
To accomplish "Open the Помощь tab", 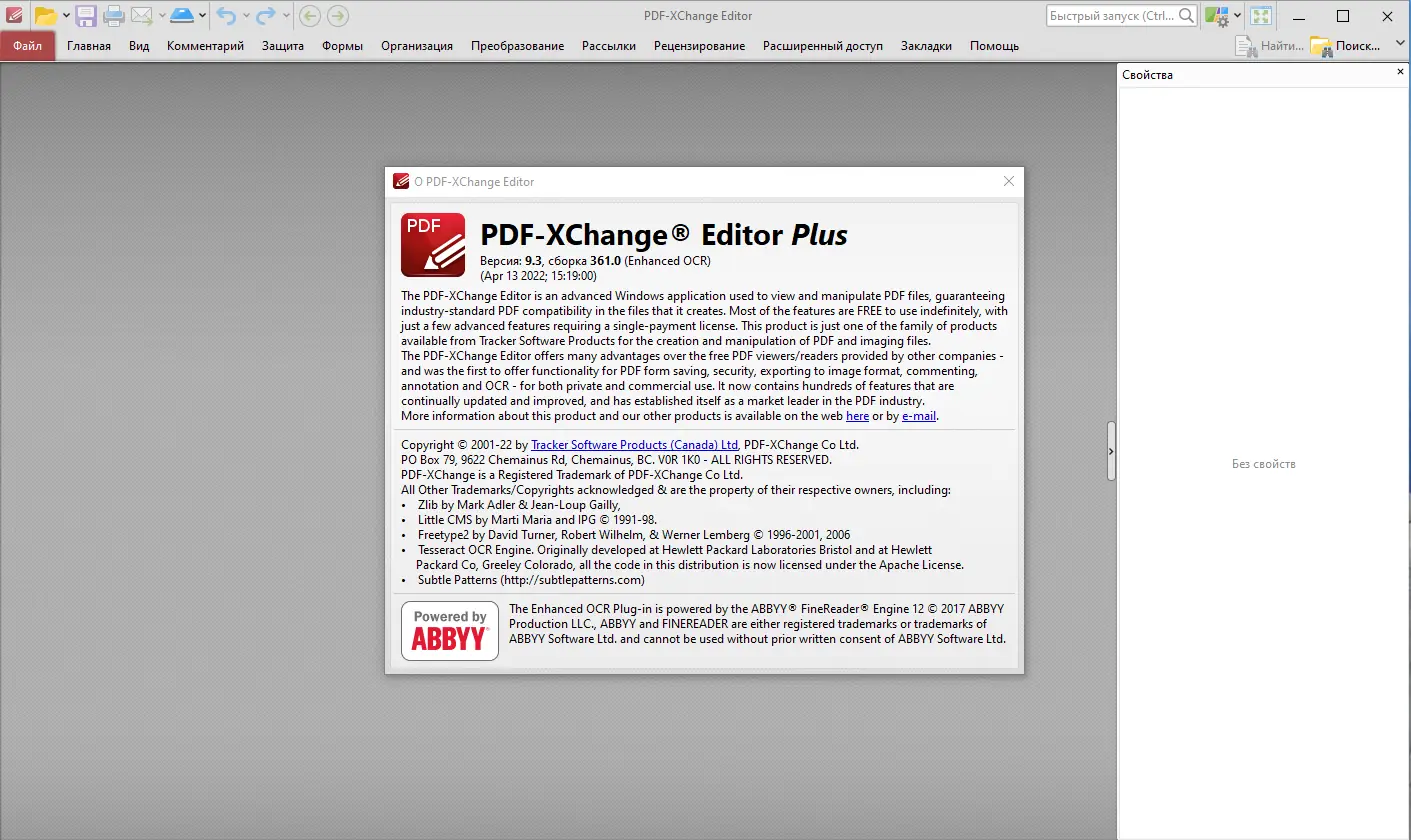I will 995,46.
